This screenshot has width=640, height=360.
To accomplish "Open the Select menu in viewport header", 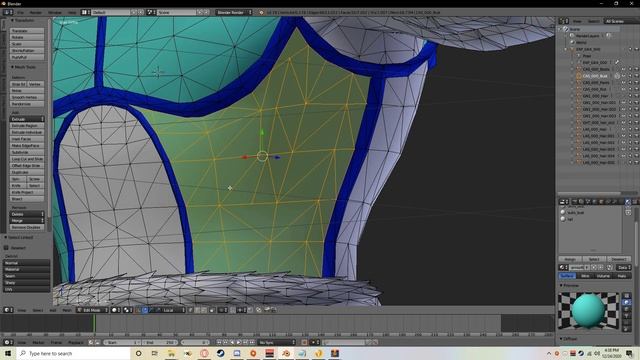I will point(38,310).
